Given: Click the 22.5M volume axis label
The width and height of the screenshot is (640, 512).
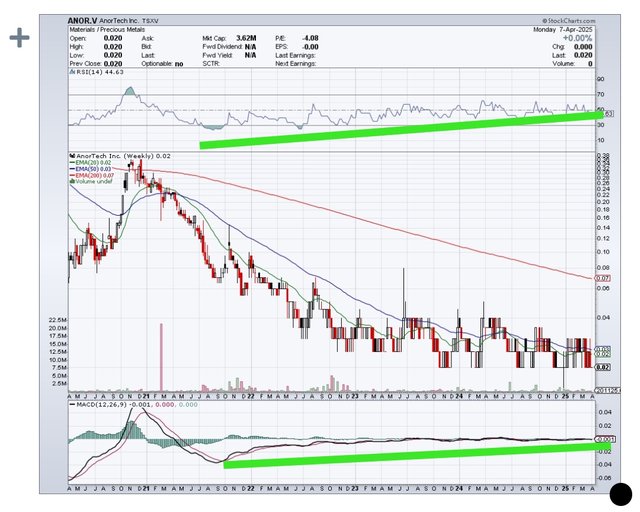Looking at the screenshot, I should pyautogui.click(x=58, y=319).
